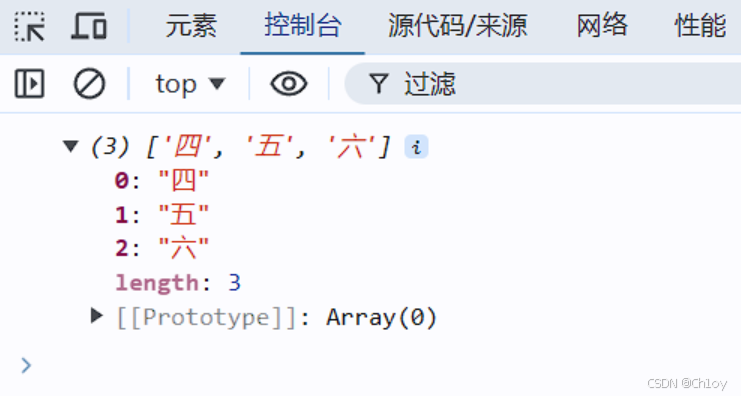Open the 元素 tab

(191, 26)
